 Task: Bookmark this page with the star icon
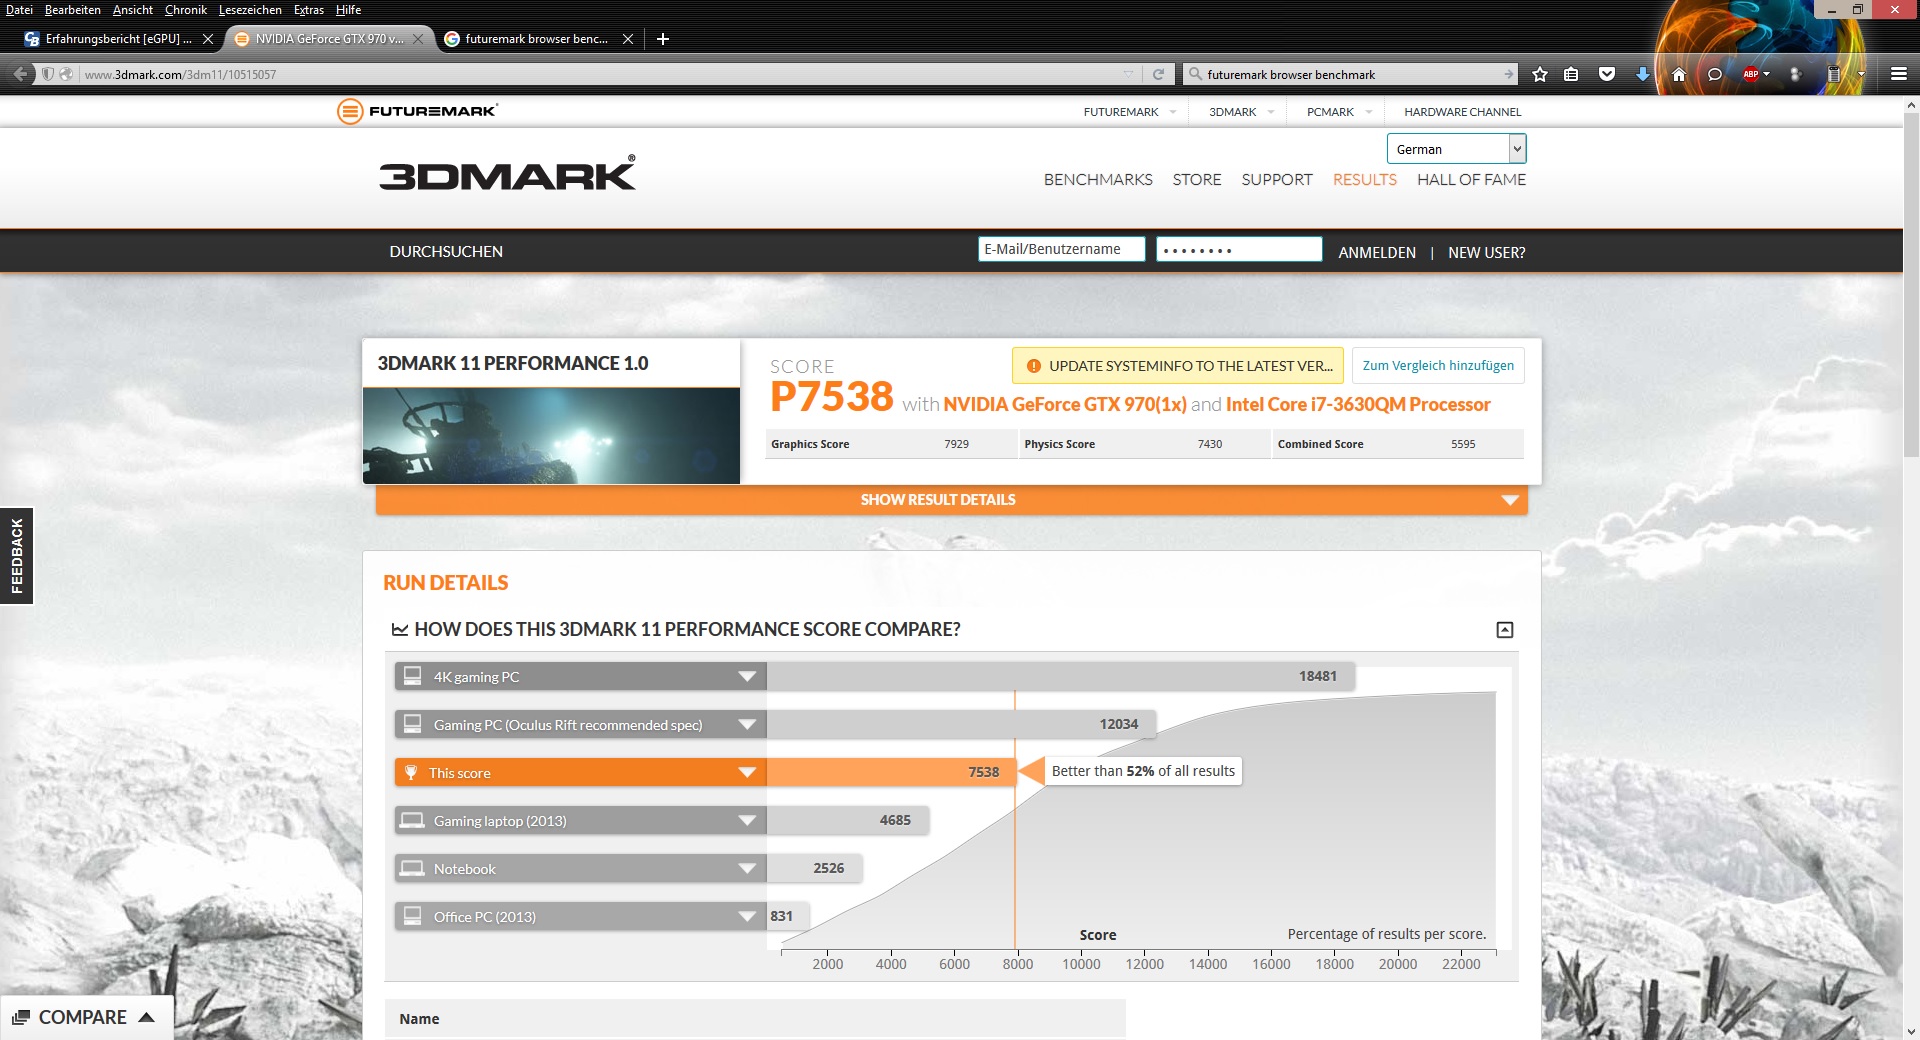point(1540,74)
